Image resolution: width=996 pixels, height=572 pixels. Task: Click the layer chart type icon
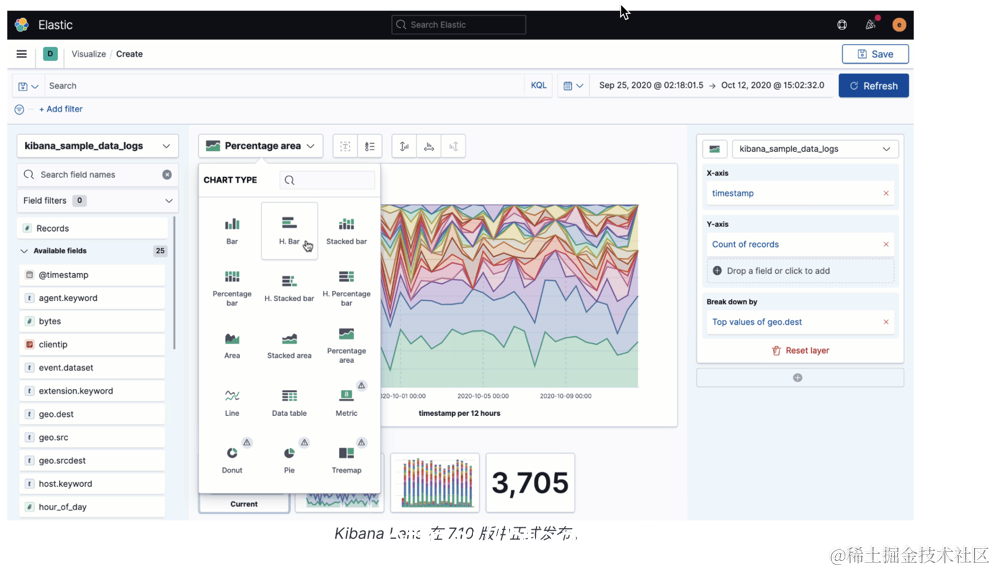pyautogui.click(x=715, y=149)
